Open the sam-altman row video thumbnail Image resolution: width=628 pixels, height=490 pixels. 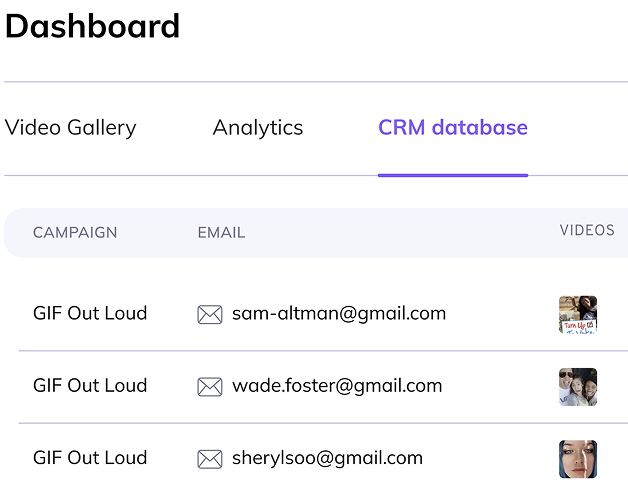point(578,315)
